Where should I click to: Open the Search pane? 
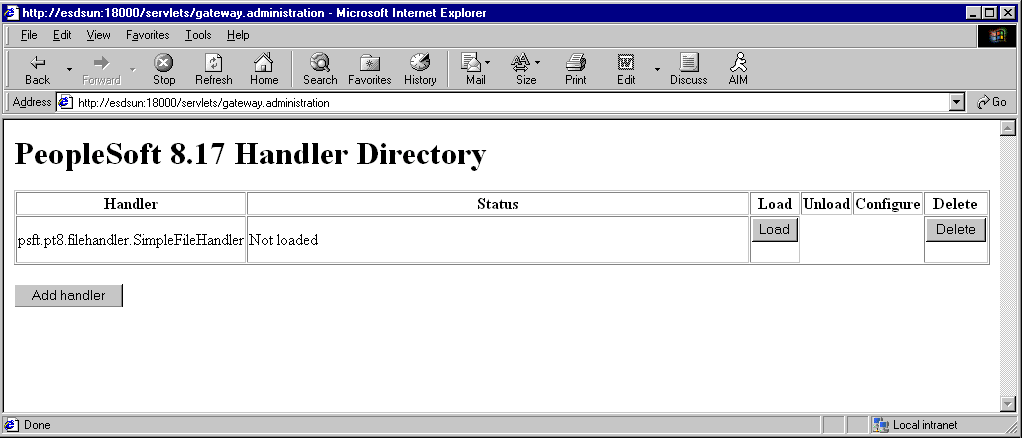click(x=320, y=70)
